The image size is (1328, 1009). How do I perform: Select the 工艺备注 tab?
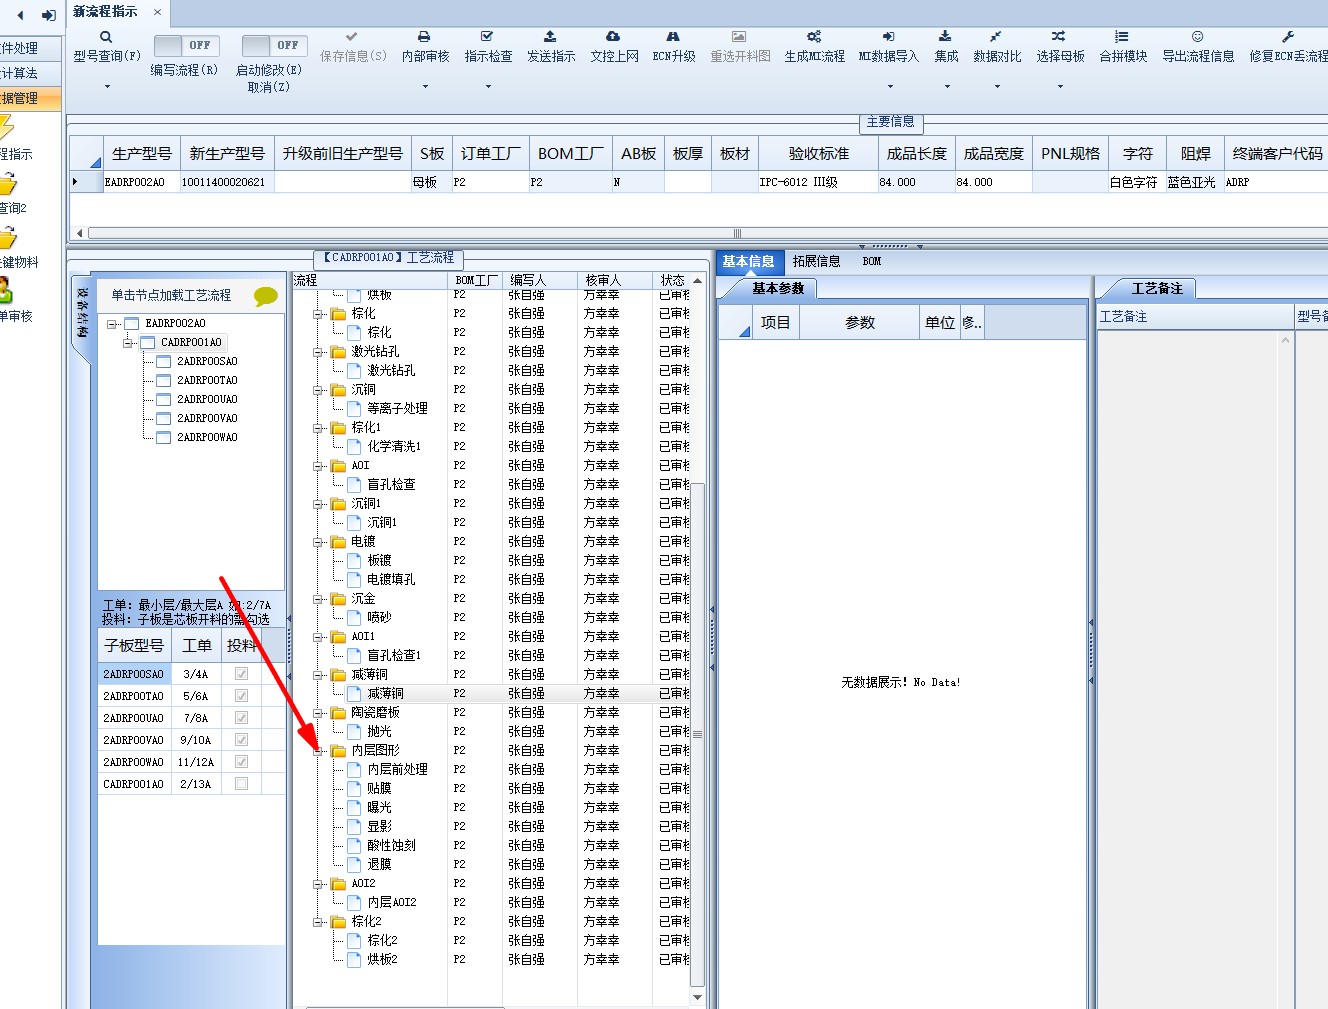[1156, 288]
